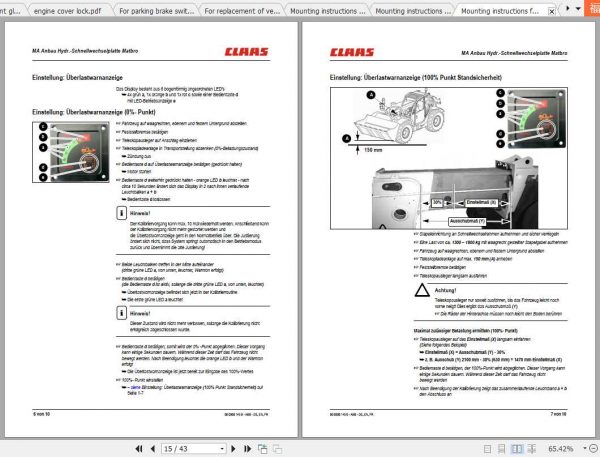Jump to the last page
This screenshot has height=457, width=600.
(x=248, y=449)
